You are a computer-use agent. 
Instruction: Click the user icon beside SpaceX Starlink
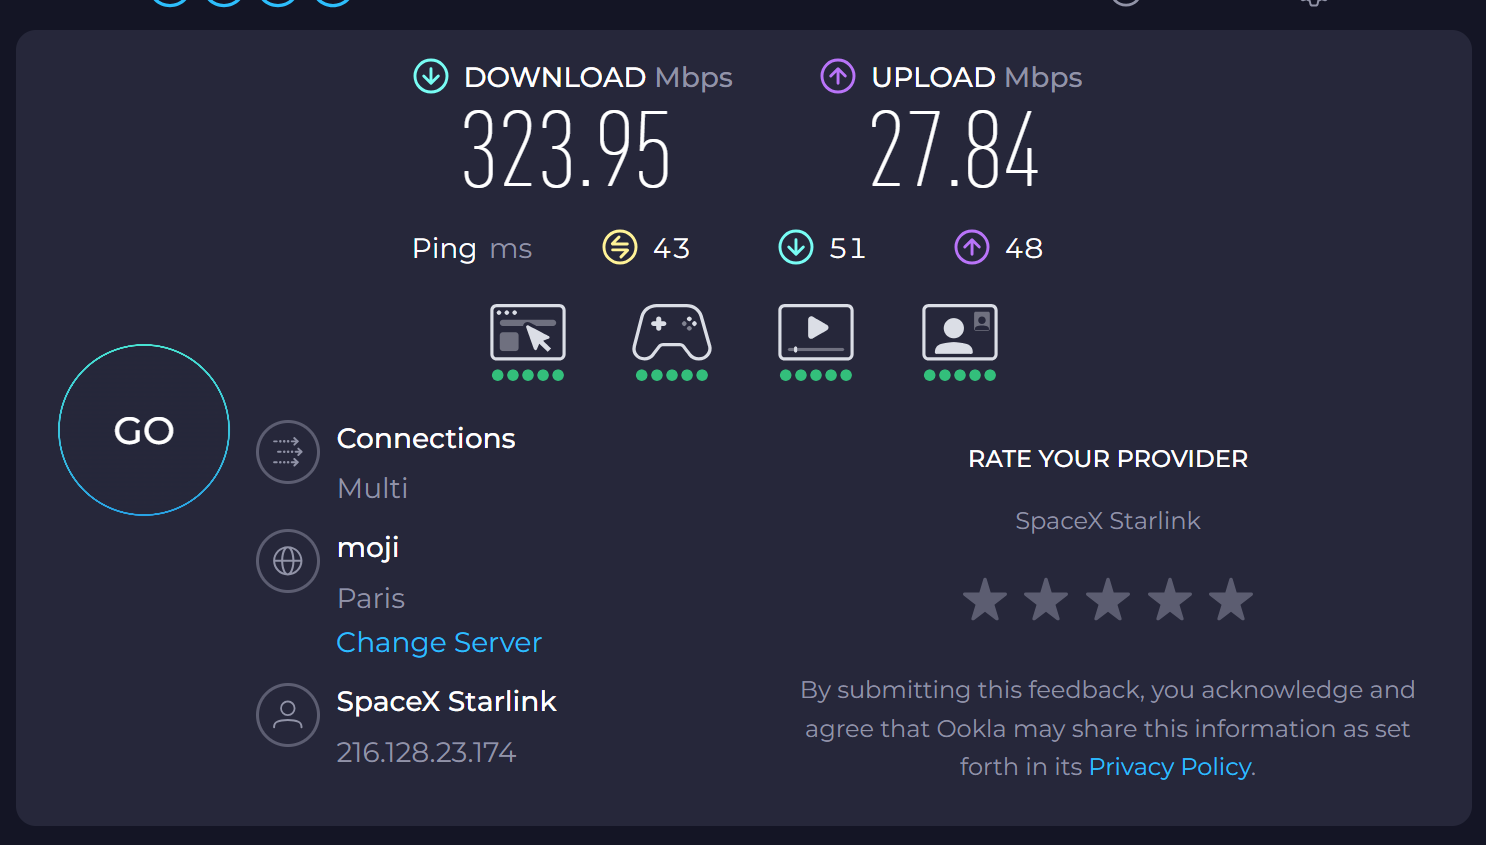pos(288,714)
